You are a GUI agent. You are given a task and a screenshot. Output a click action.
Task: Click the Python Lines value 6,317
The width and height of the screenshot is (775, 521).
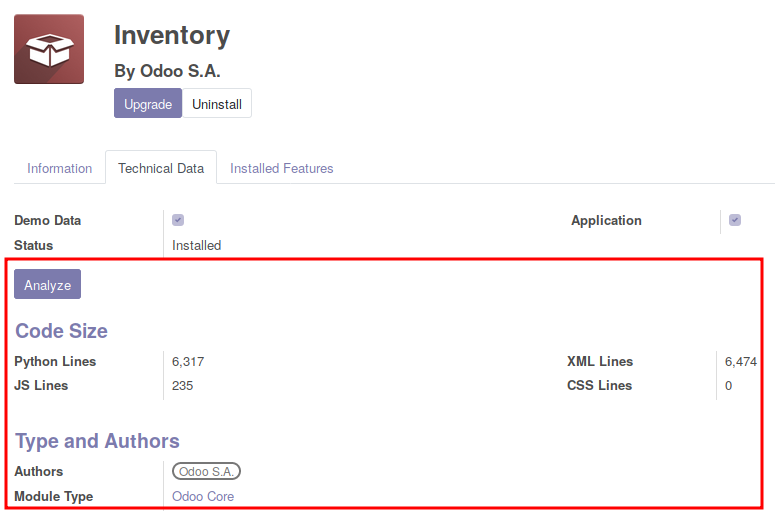point(188,361)
